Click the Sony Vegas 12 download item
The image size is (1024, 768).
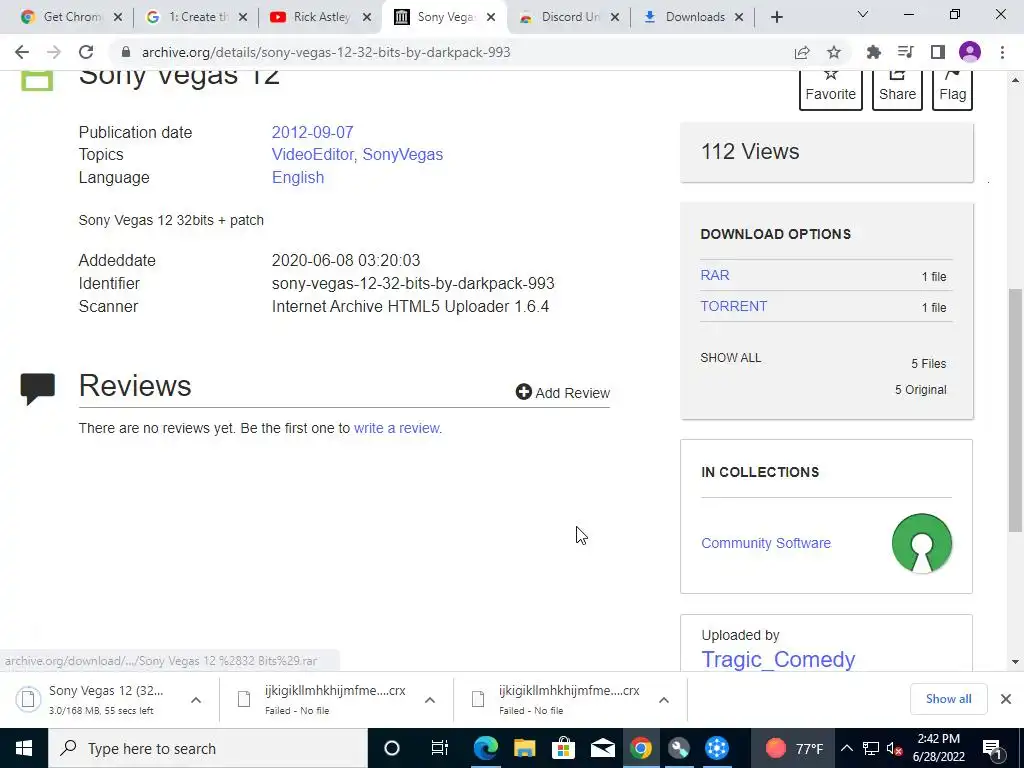(98, 699)
